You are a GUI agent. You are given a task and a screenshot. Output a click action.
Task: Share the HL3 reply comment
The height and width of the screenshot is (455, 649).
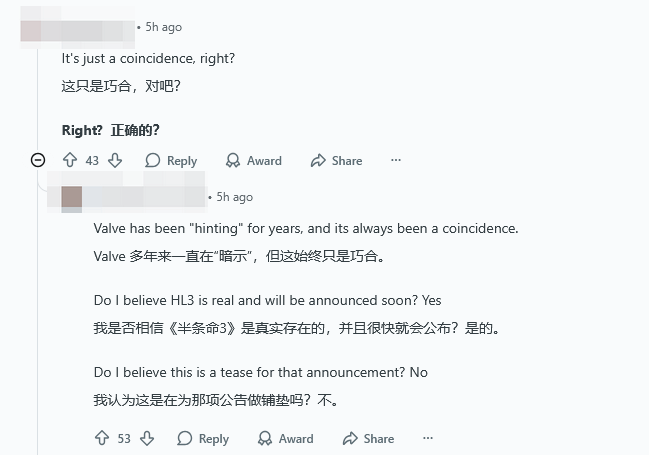pyautogui.click(x=369, y=438)
